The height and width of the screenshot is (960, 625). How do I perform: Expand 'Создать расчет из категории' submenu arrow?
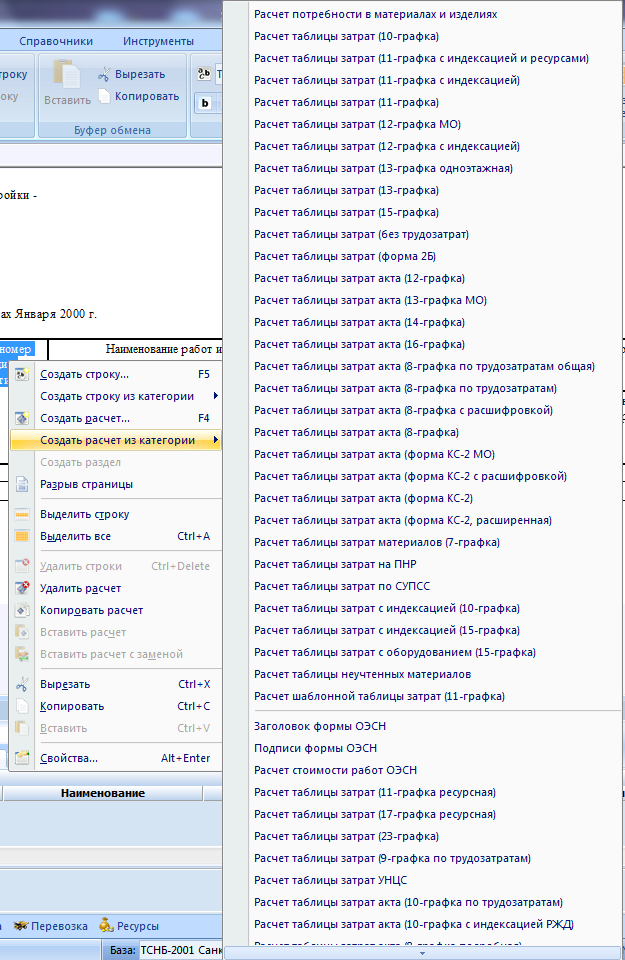215,440
